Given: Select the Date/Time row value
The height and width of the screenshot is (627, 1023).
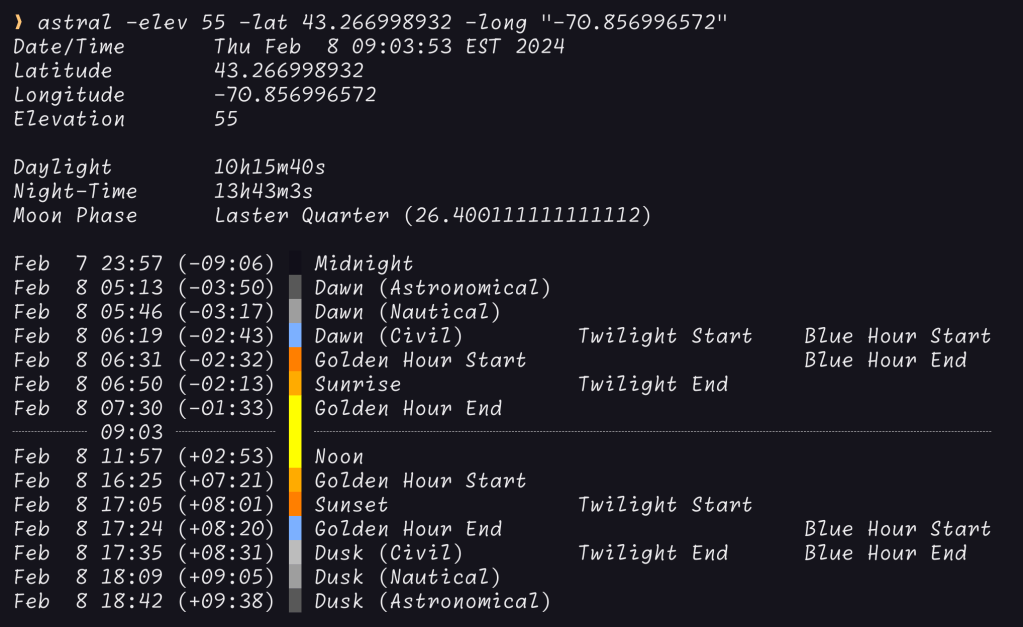Looking at the screenshot, I should 389,47.
